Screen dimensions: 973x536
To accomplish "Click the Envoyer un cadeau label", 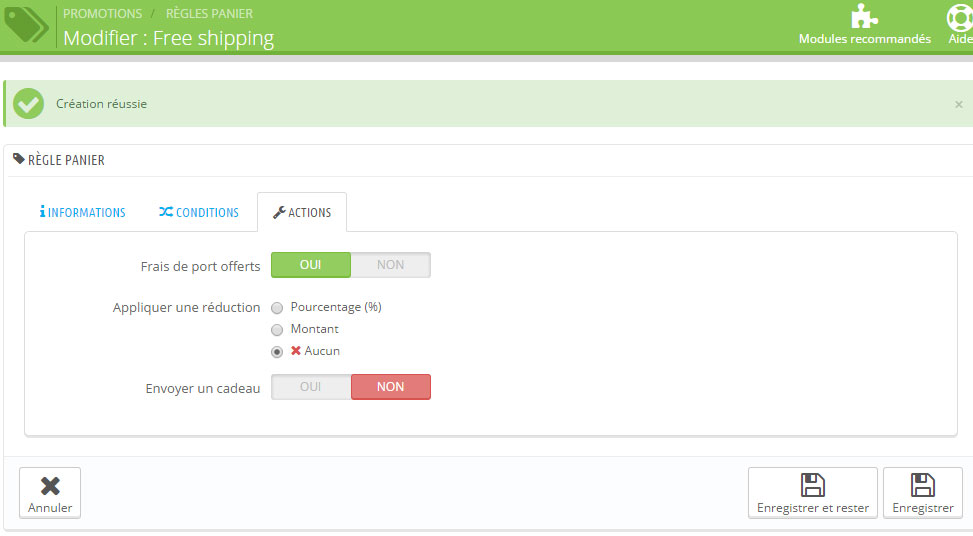I will pyautogui.click(x=202, y=388).
